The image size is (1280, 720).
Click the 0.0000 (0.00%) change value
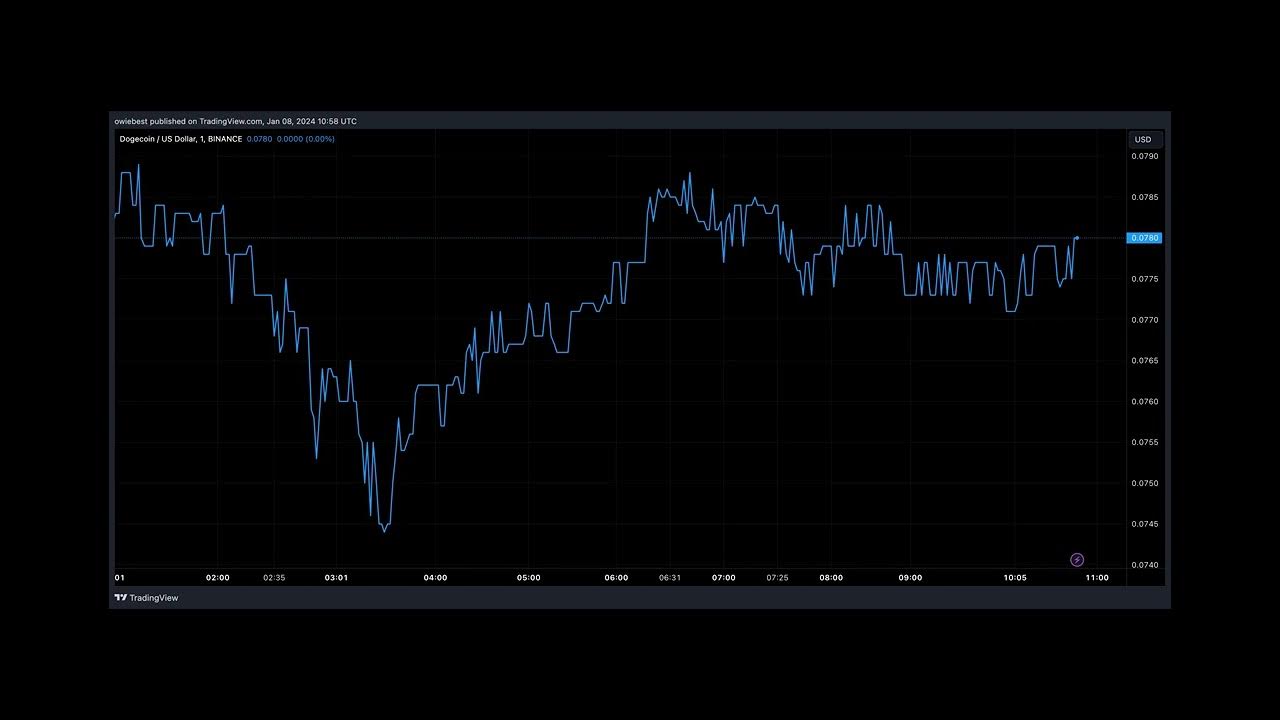click(306, 139)
